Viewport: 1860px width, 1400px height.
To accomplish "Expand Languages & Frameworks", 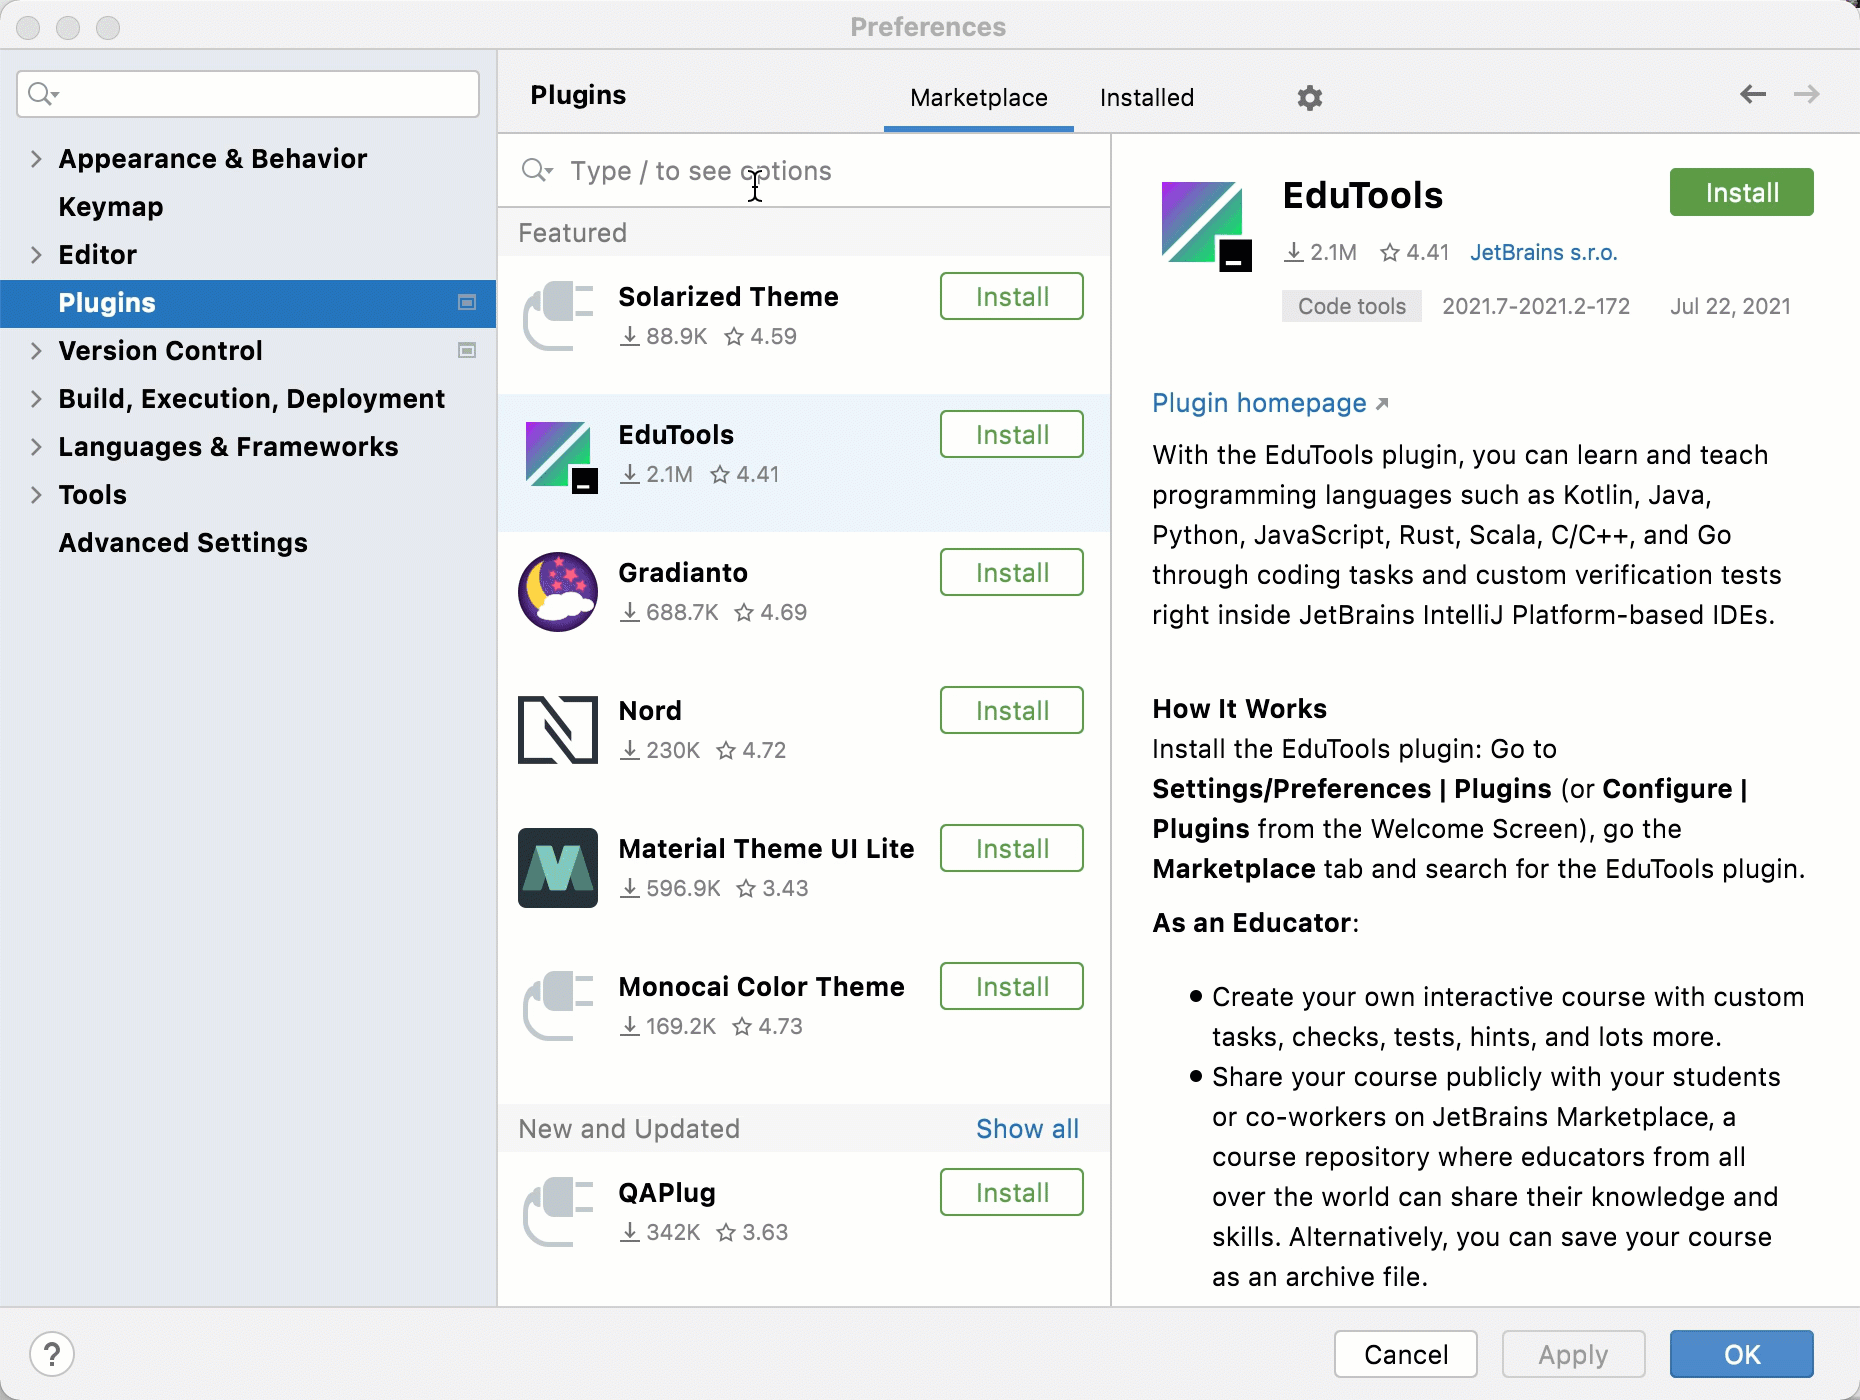I will [x=35, y=446].
